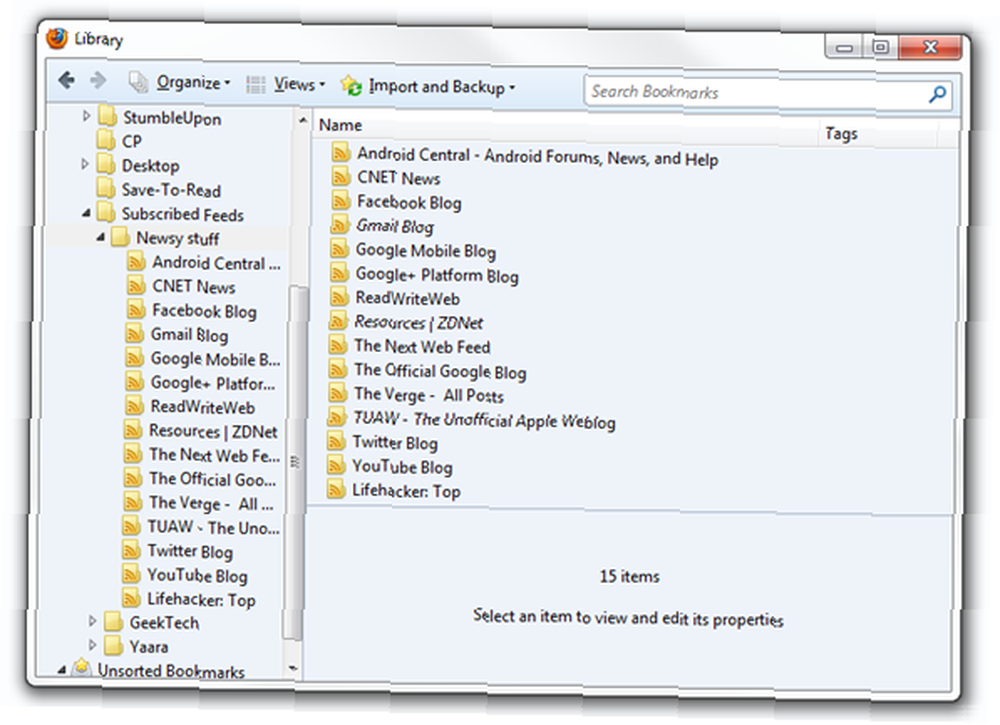The height and width of the screenshot is (725, 1000).
Task: Select Lifehacker: Top in sidebar tree
Action: (201, 599)
